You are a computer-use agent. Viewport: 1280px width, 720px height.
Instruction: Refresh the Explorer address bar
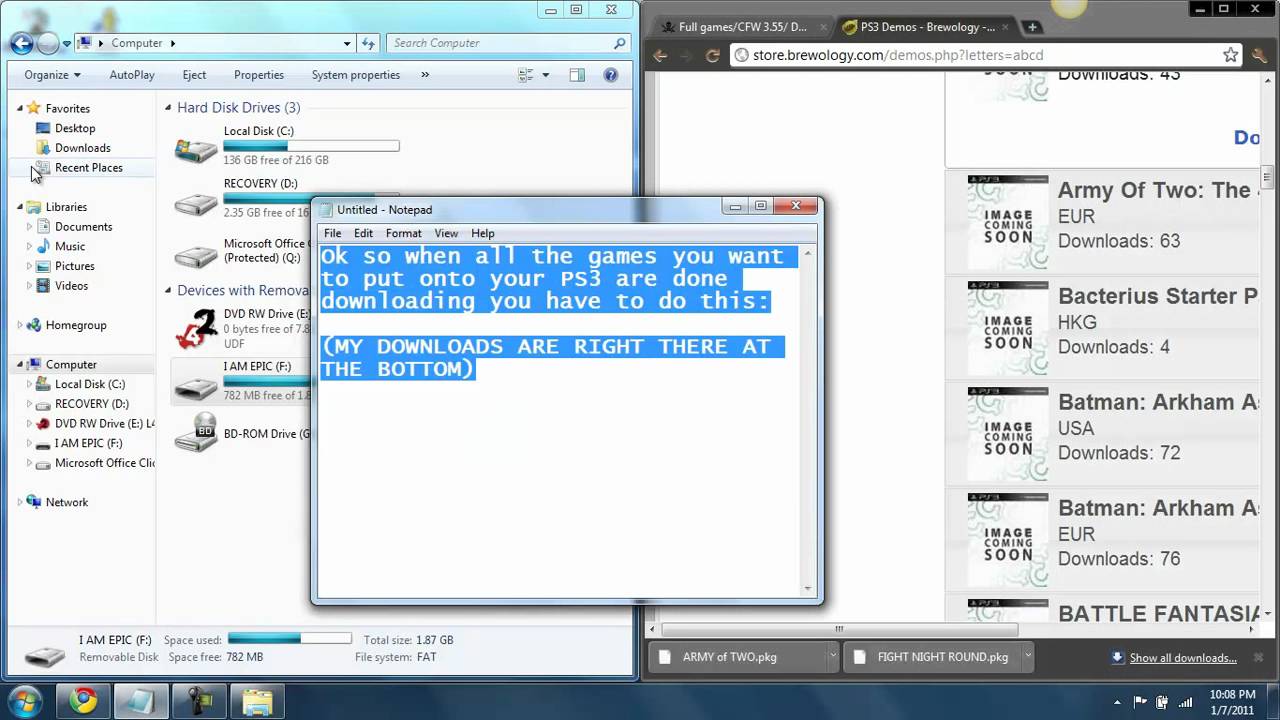click(368, 43)
